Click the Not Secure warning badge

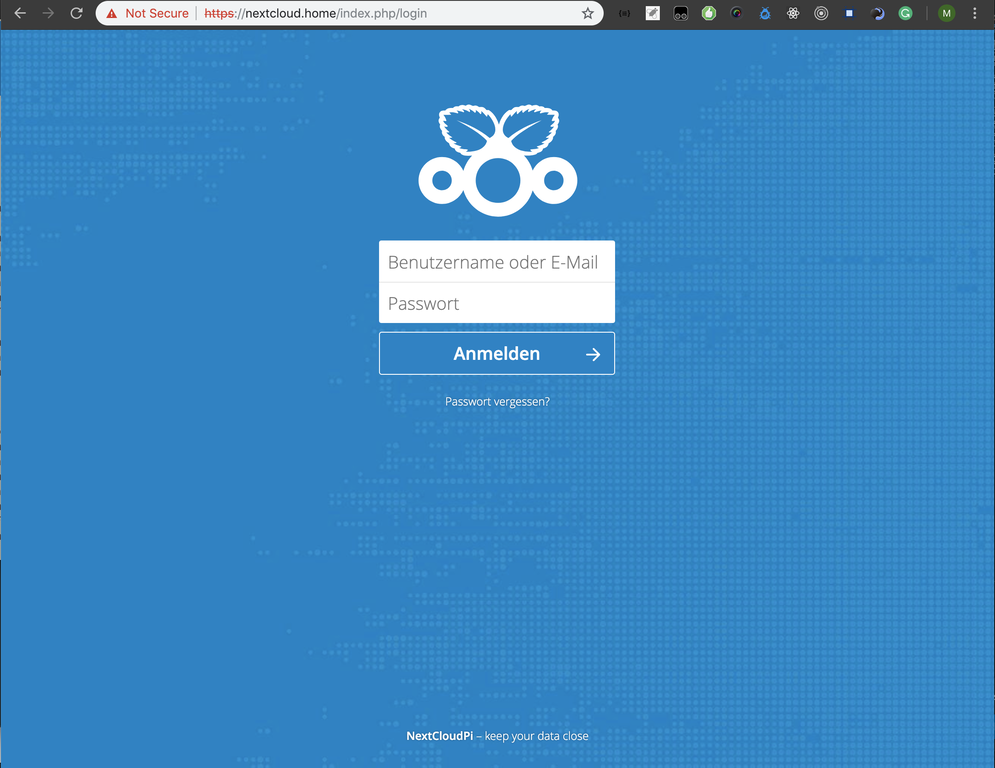pyautogui.click(x=143, y=13)
